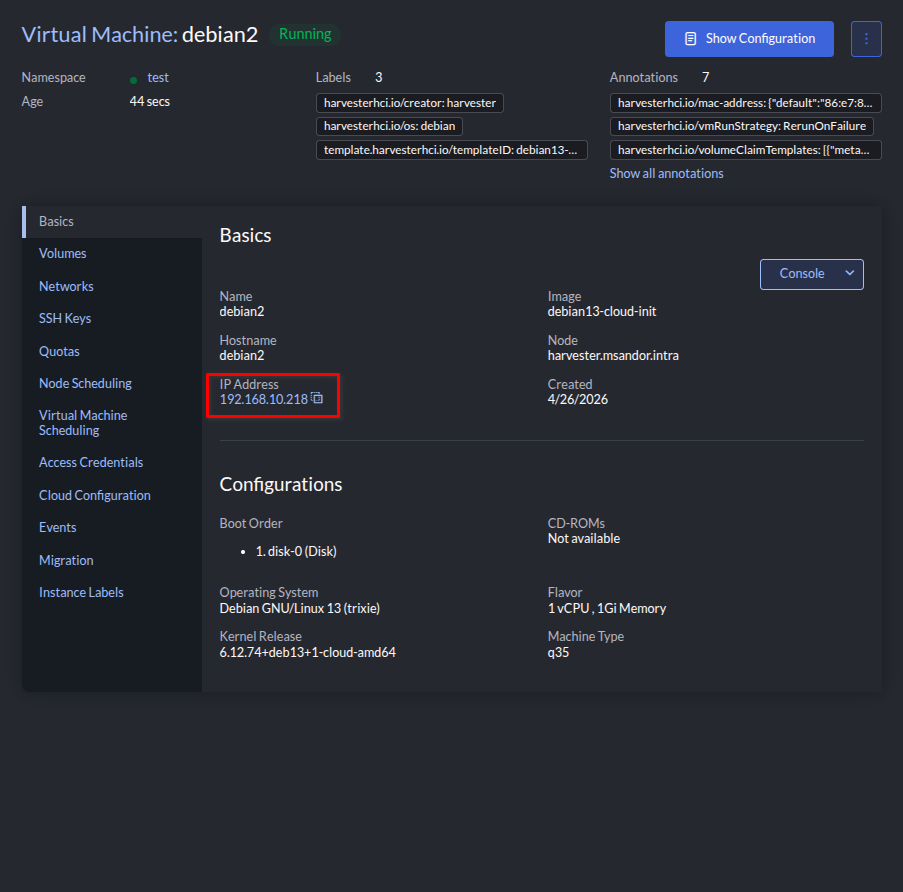The width and height of the screenshot is (903, 892).
Task: Expand the Console dropdown arrow
Action: click(850, 274)
